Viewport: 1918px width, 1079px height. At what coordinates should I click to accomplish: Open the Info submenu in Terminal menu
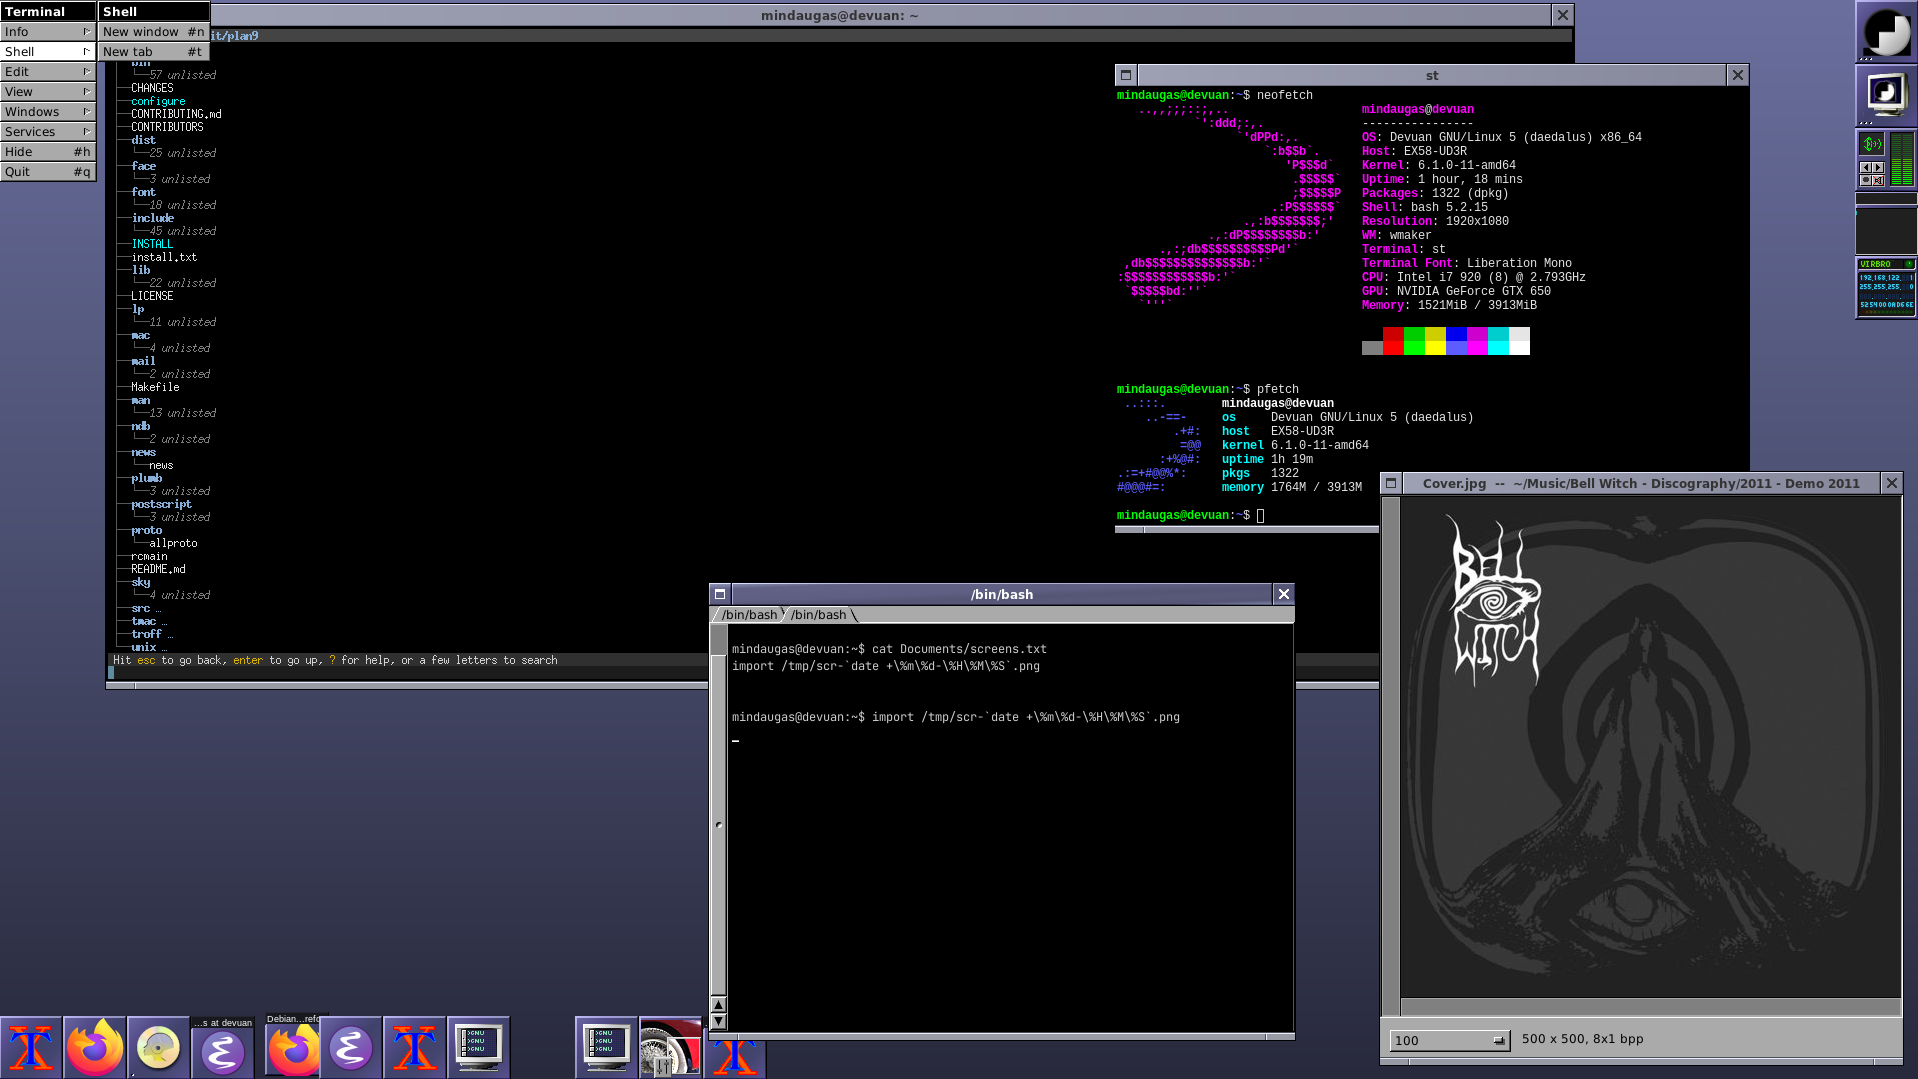pos(48,32)
